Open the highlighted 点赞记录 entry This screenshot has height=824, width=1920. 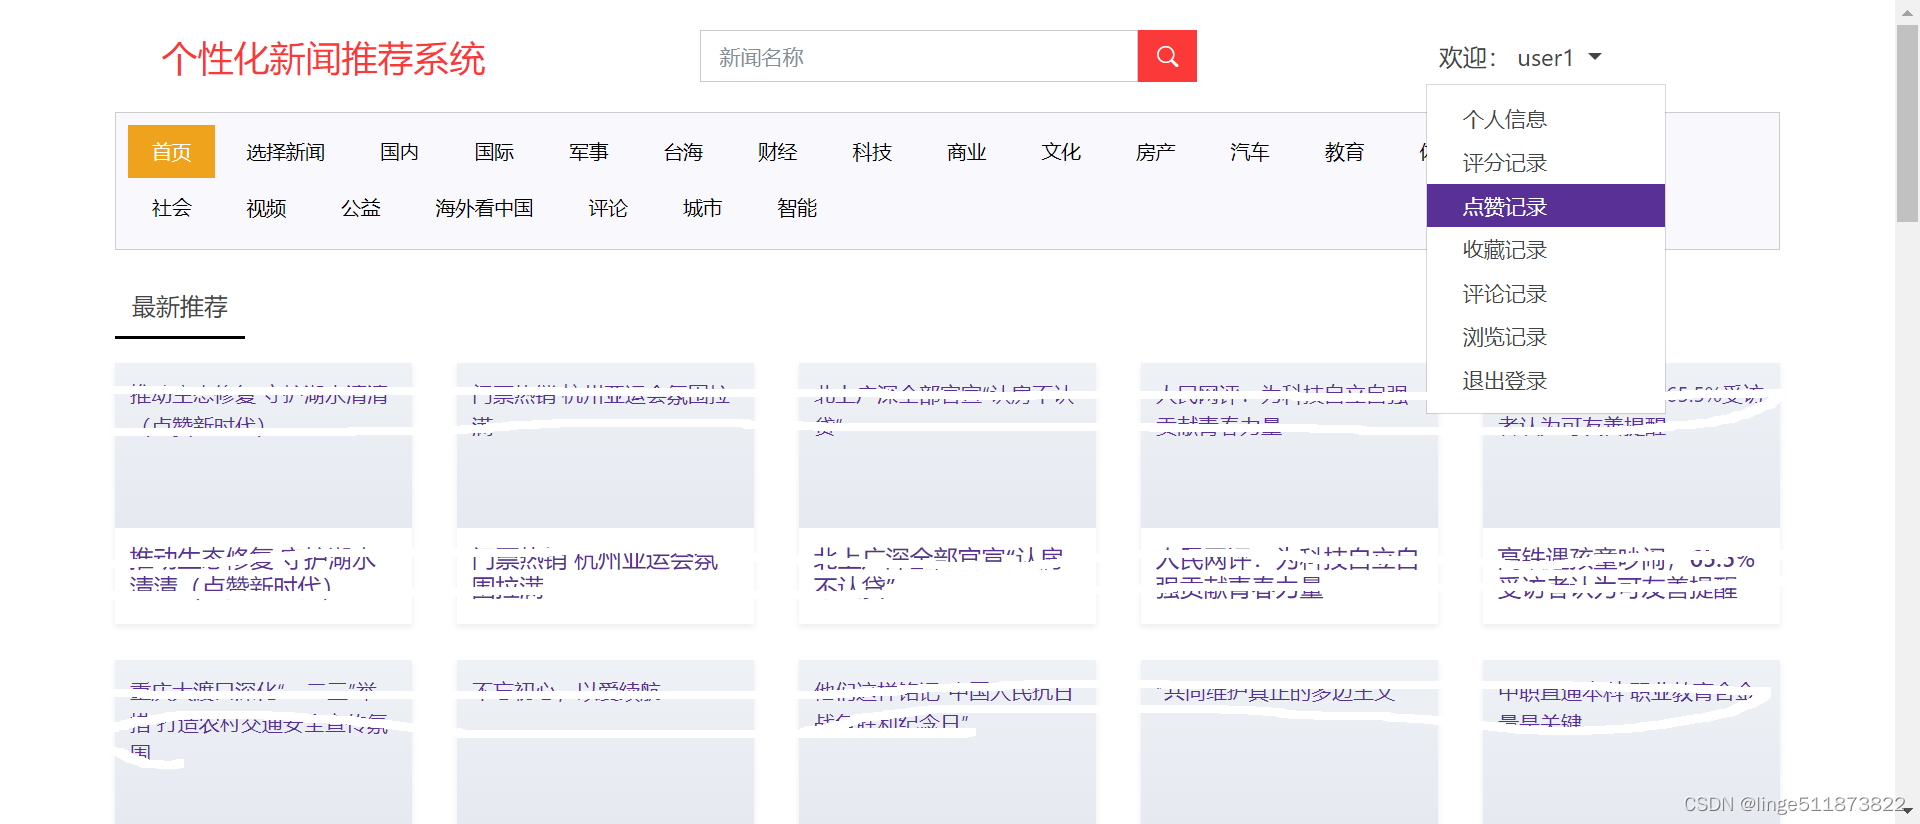coord(1546,206)
